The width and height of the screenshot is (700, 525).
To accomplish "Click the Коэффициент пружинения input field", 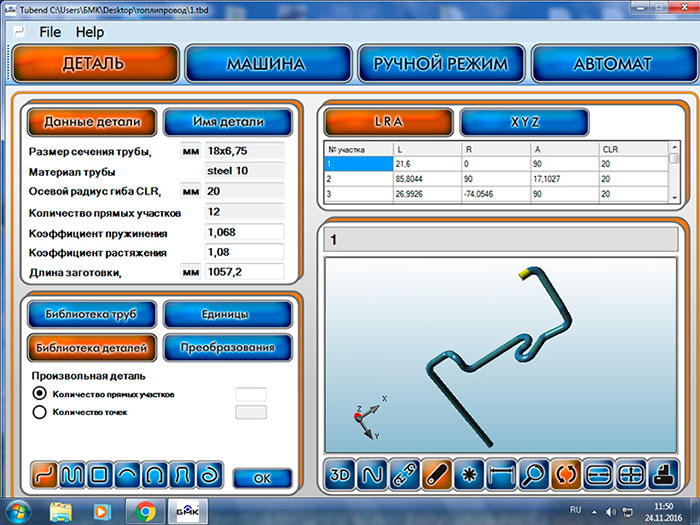I will 243,232.
